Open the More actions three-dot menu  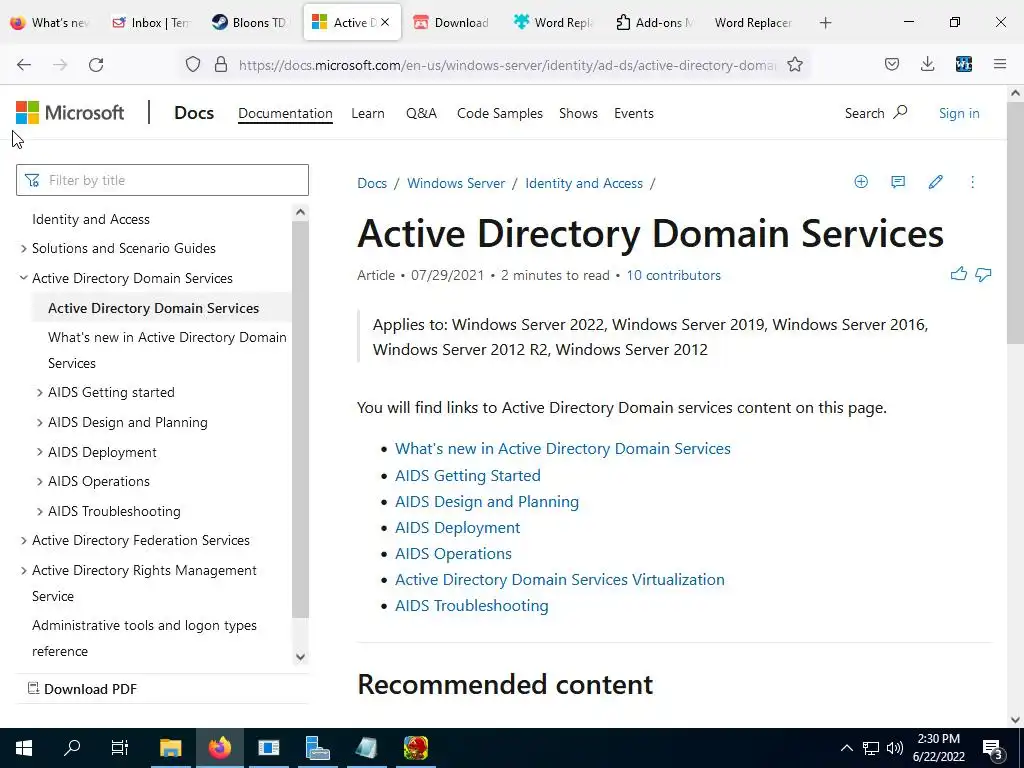pyautogui.click(x=972, y=182)
